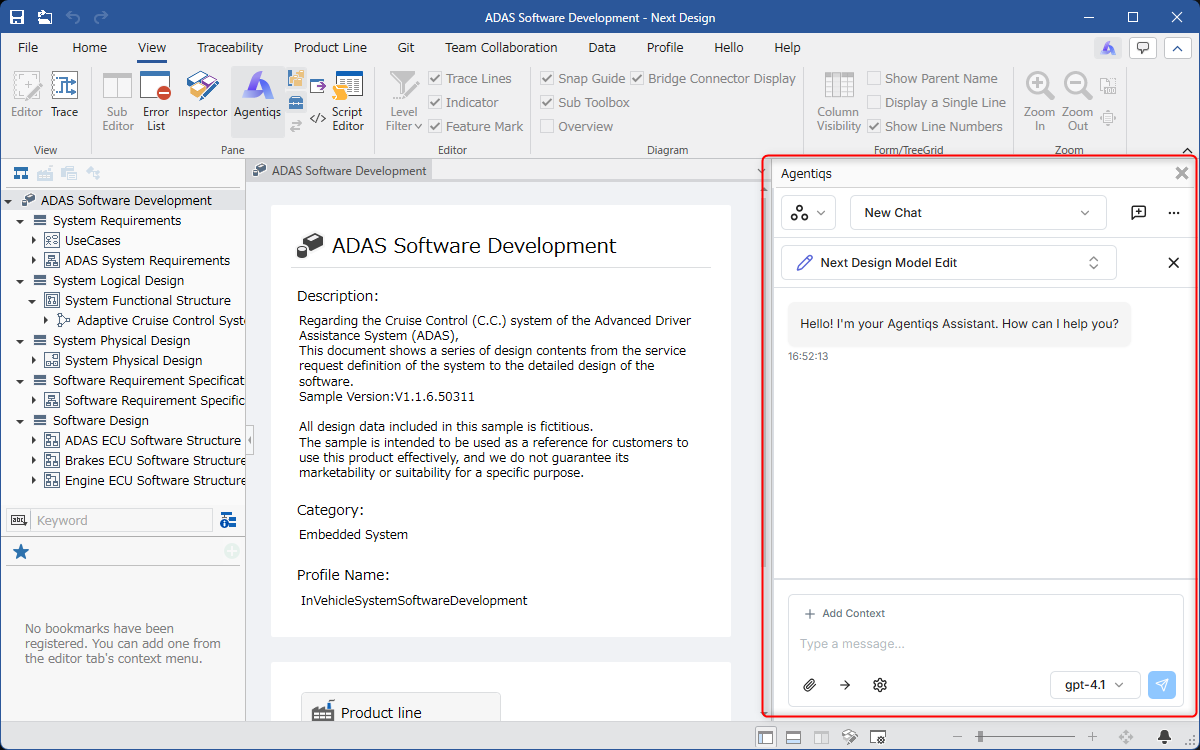The height and width of the screenshot is (750, 1200).
Task: Click Zoom In in the ribbon
Action: (x=1040, y=100)
